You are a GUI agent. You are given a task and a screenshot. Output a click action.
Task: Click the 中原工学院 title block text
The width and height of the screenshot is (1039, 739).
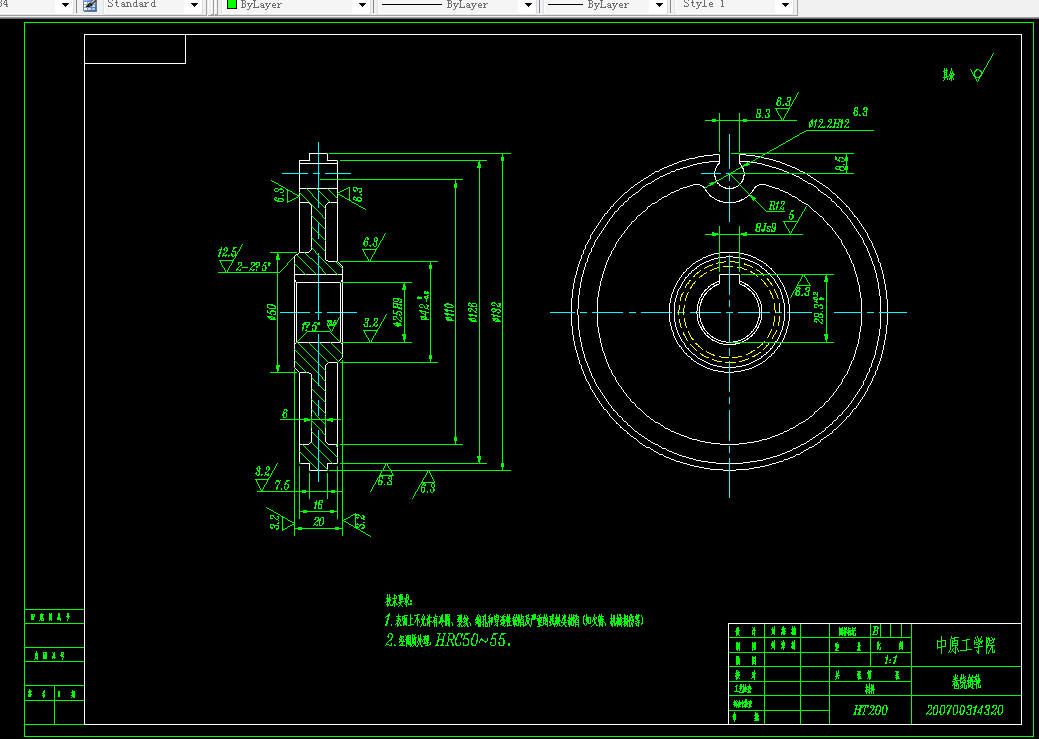pos(965,645)
